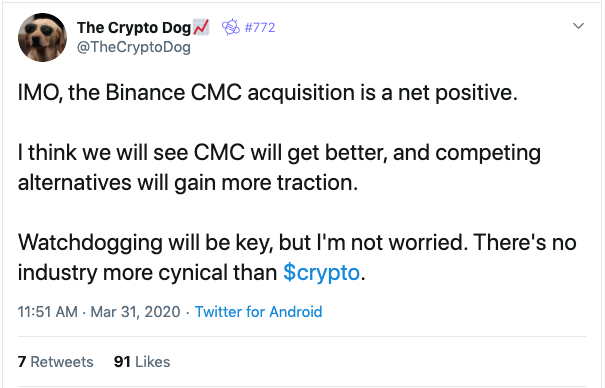Click the display name The Crypto Dog

point(134,27)
